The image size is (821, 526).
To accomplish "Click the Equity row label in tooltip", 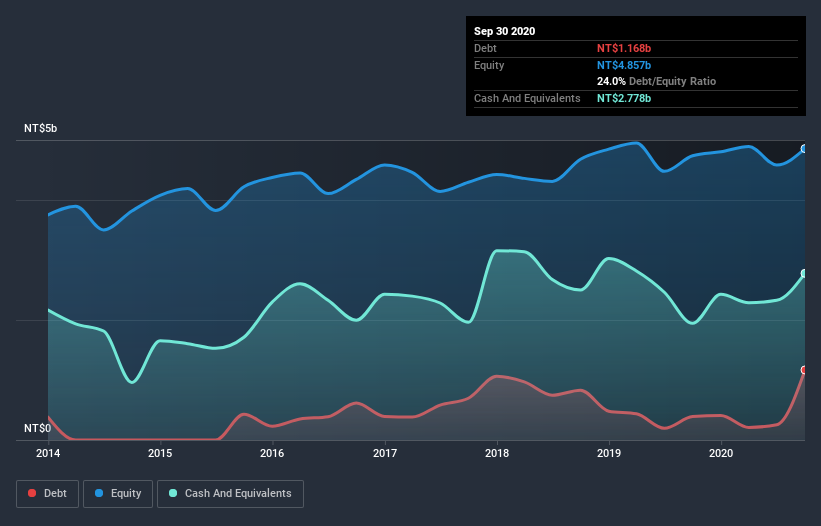I will click(x=489, y=65).
